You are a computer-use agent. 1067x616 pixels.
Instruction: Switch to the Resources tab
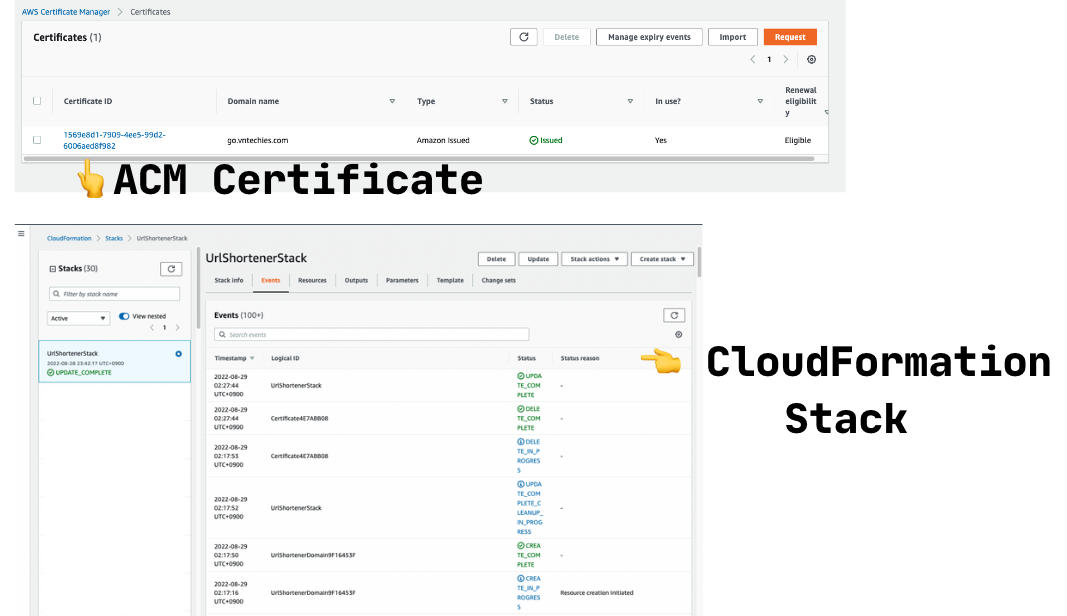click(312, 281)
